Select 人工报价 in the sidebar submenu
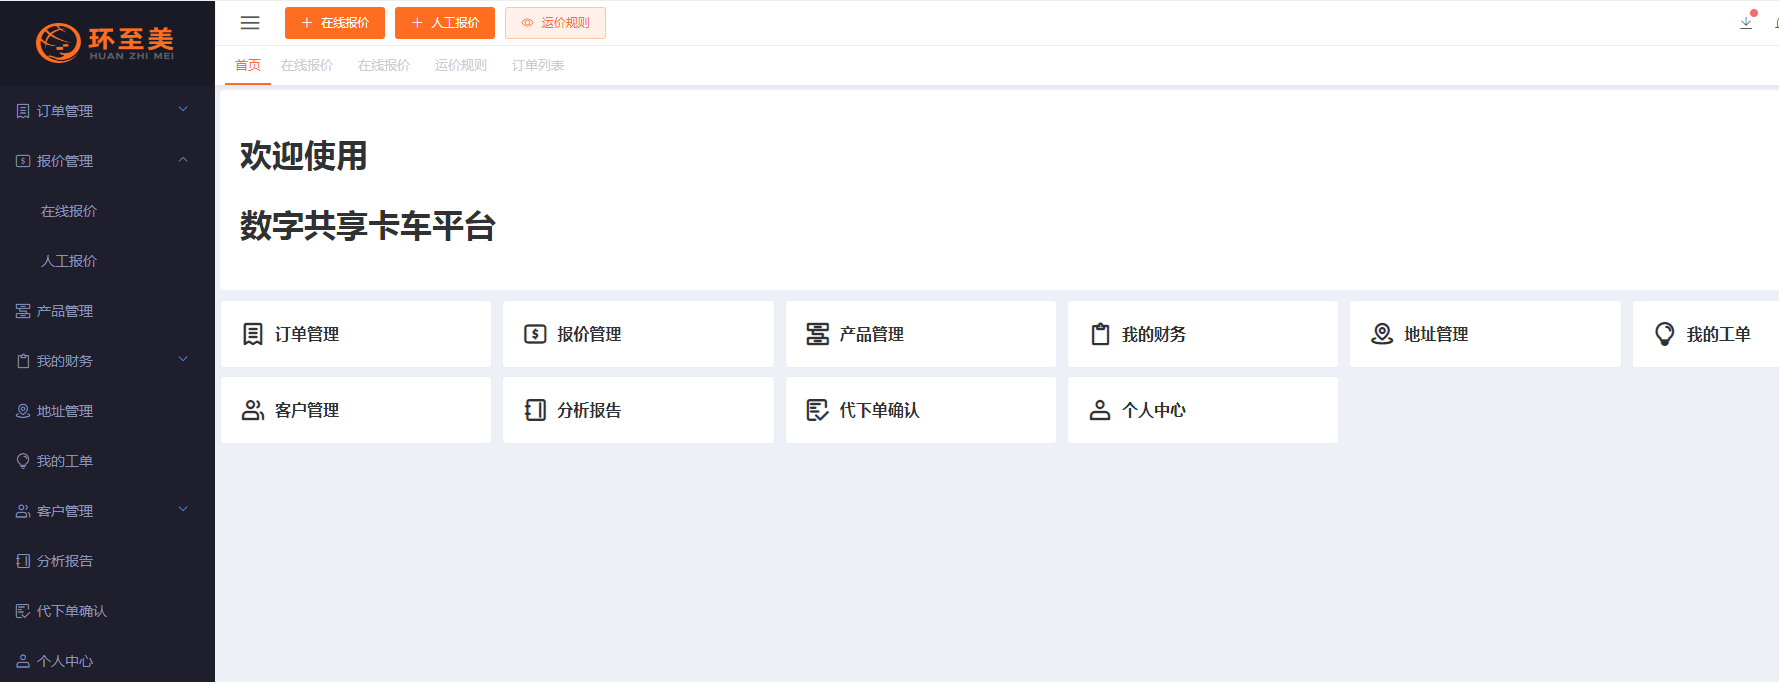Viewport: 1779px width, 682px height. click(69, 261)
